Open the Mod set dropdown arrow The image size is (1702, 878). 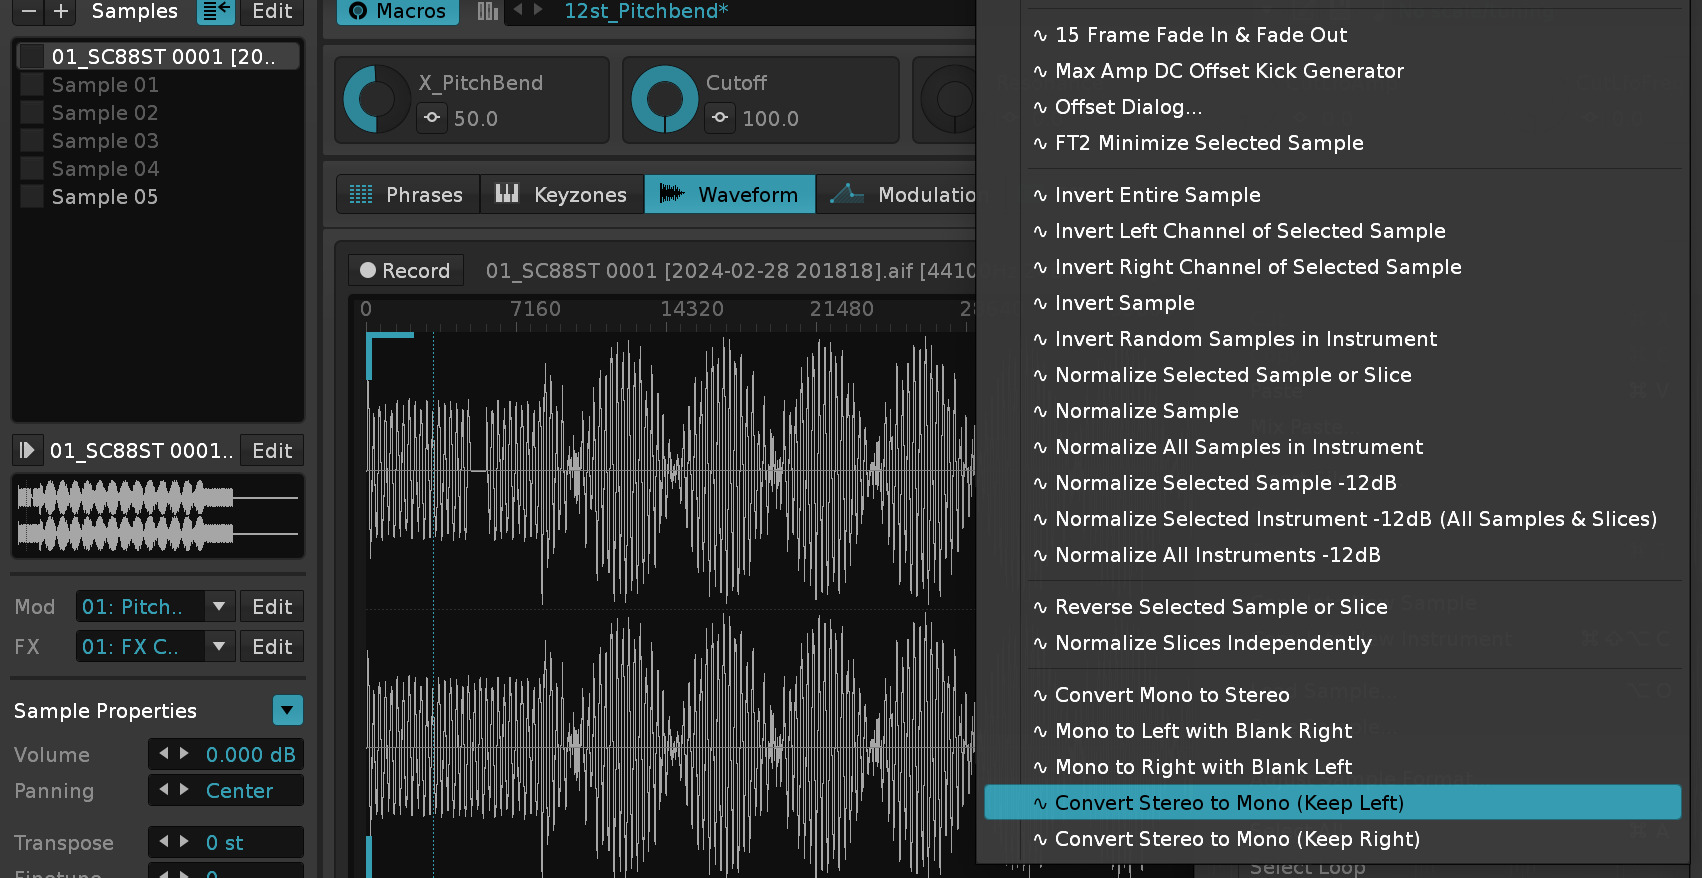tap(219, 607)
